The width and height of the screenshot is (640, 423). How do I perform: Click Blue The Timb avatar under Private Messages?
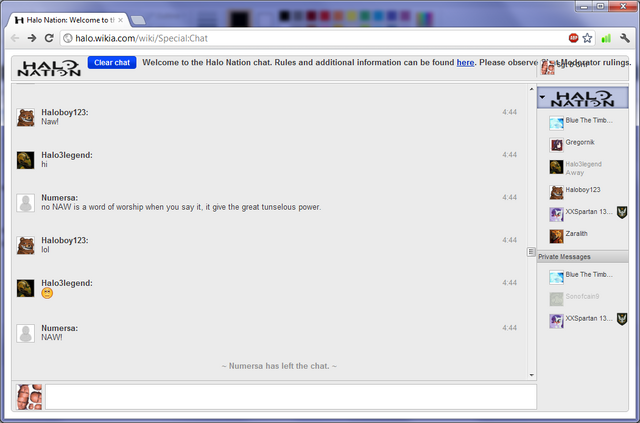pos(556,277)
